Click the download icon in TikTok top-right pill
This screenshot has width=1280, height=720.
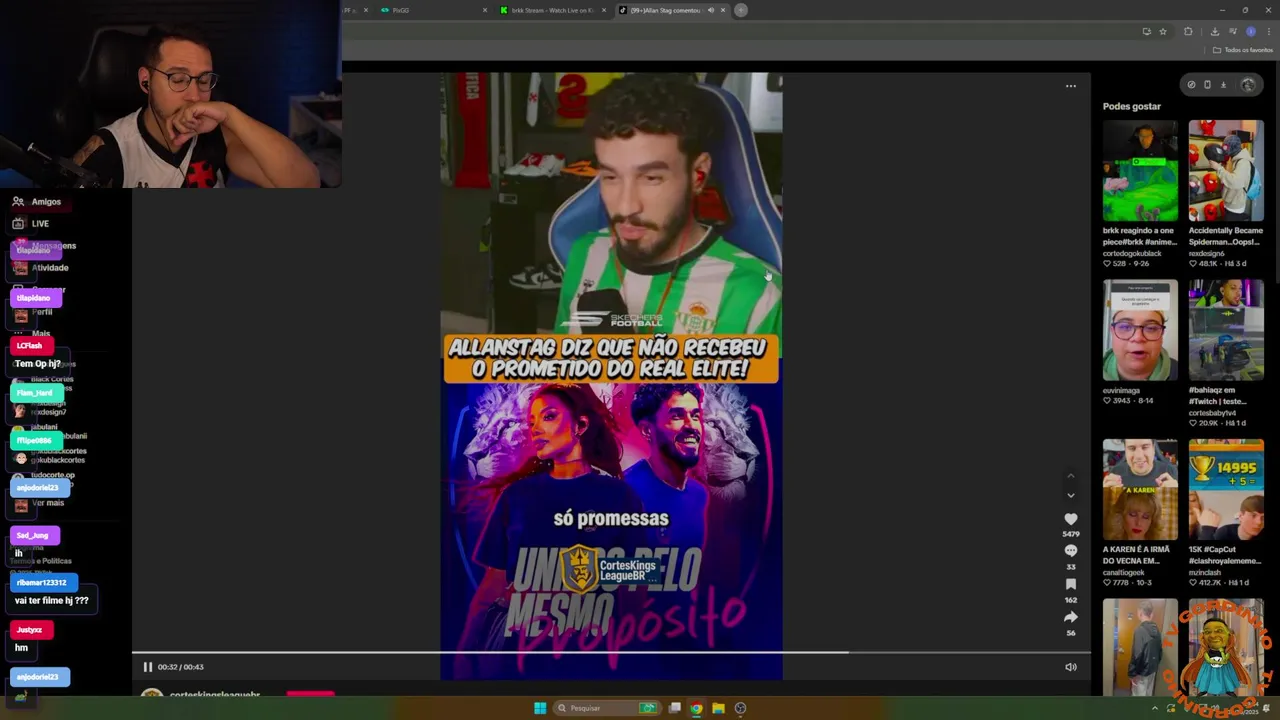[x=1223, y=85]
